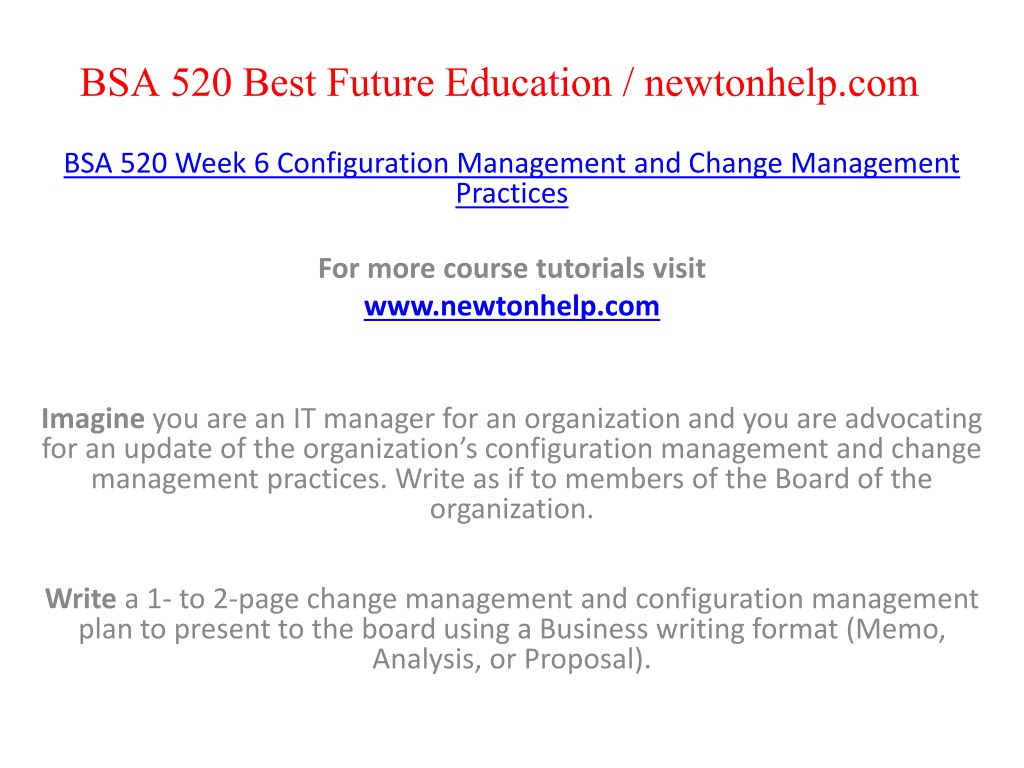
Task: Click the bold word 'Imagine'
Action: pos(93,419)
